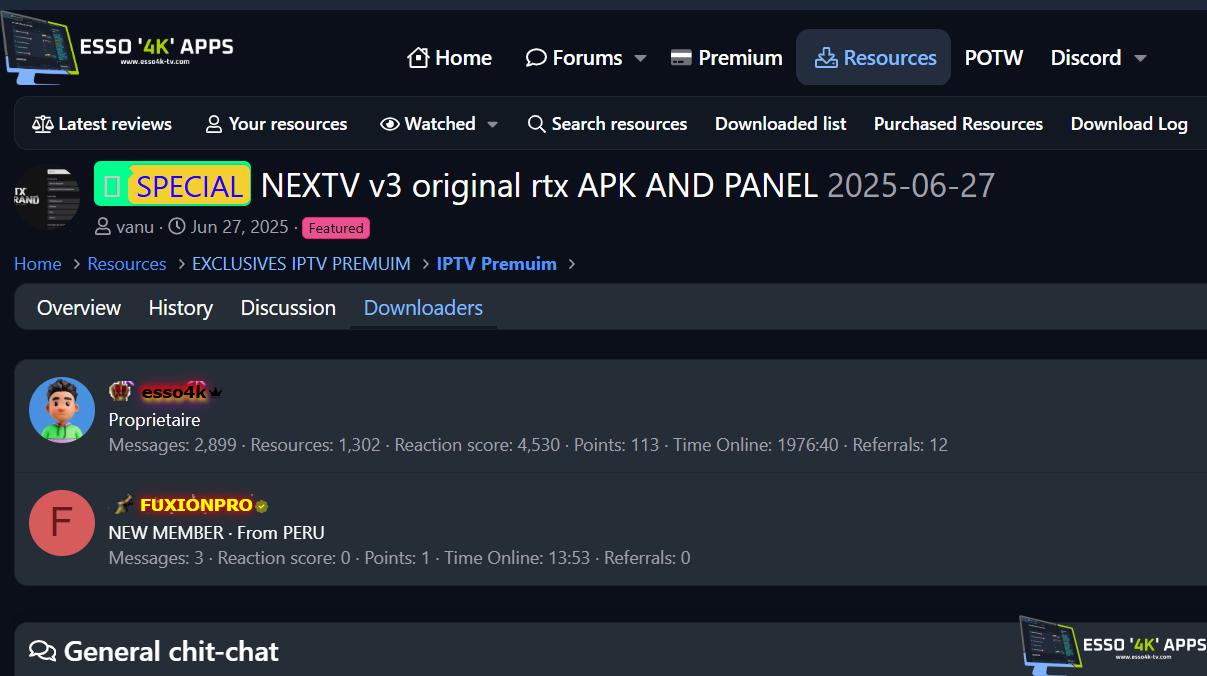Expand the Discord dropdown arrow

1139,58
